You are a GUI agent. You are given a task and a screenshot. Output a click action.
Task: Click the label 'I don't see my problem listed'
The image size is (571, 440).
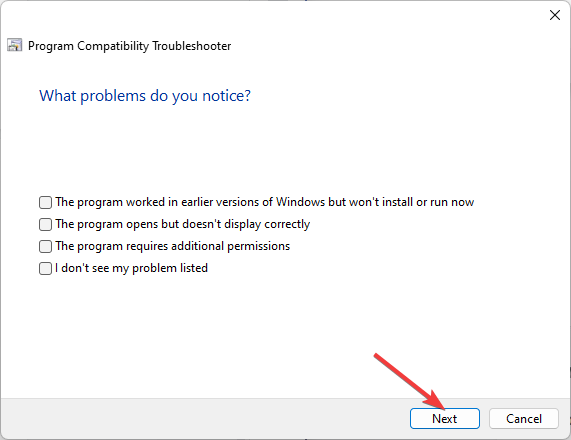tap(131, 268)
